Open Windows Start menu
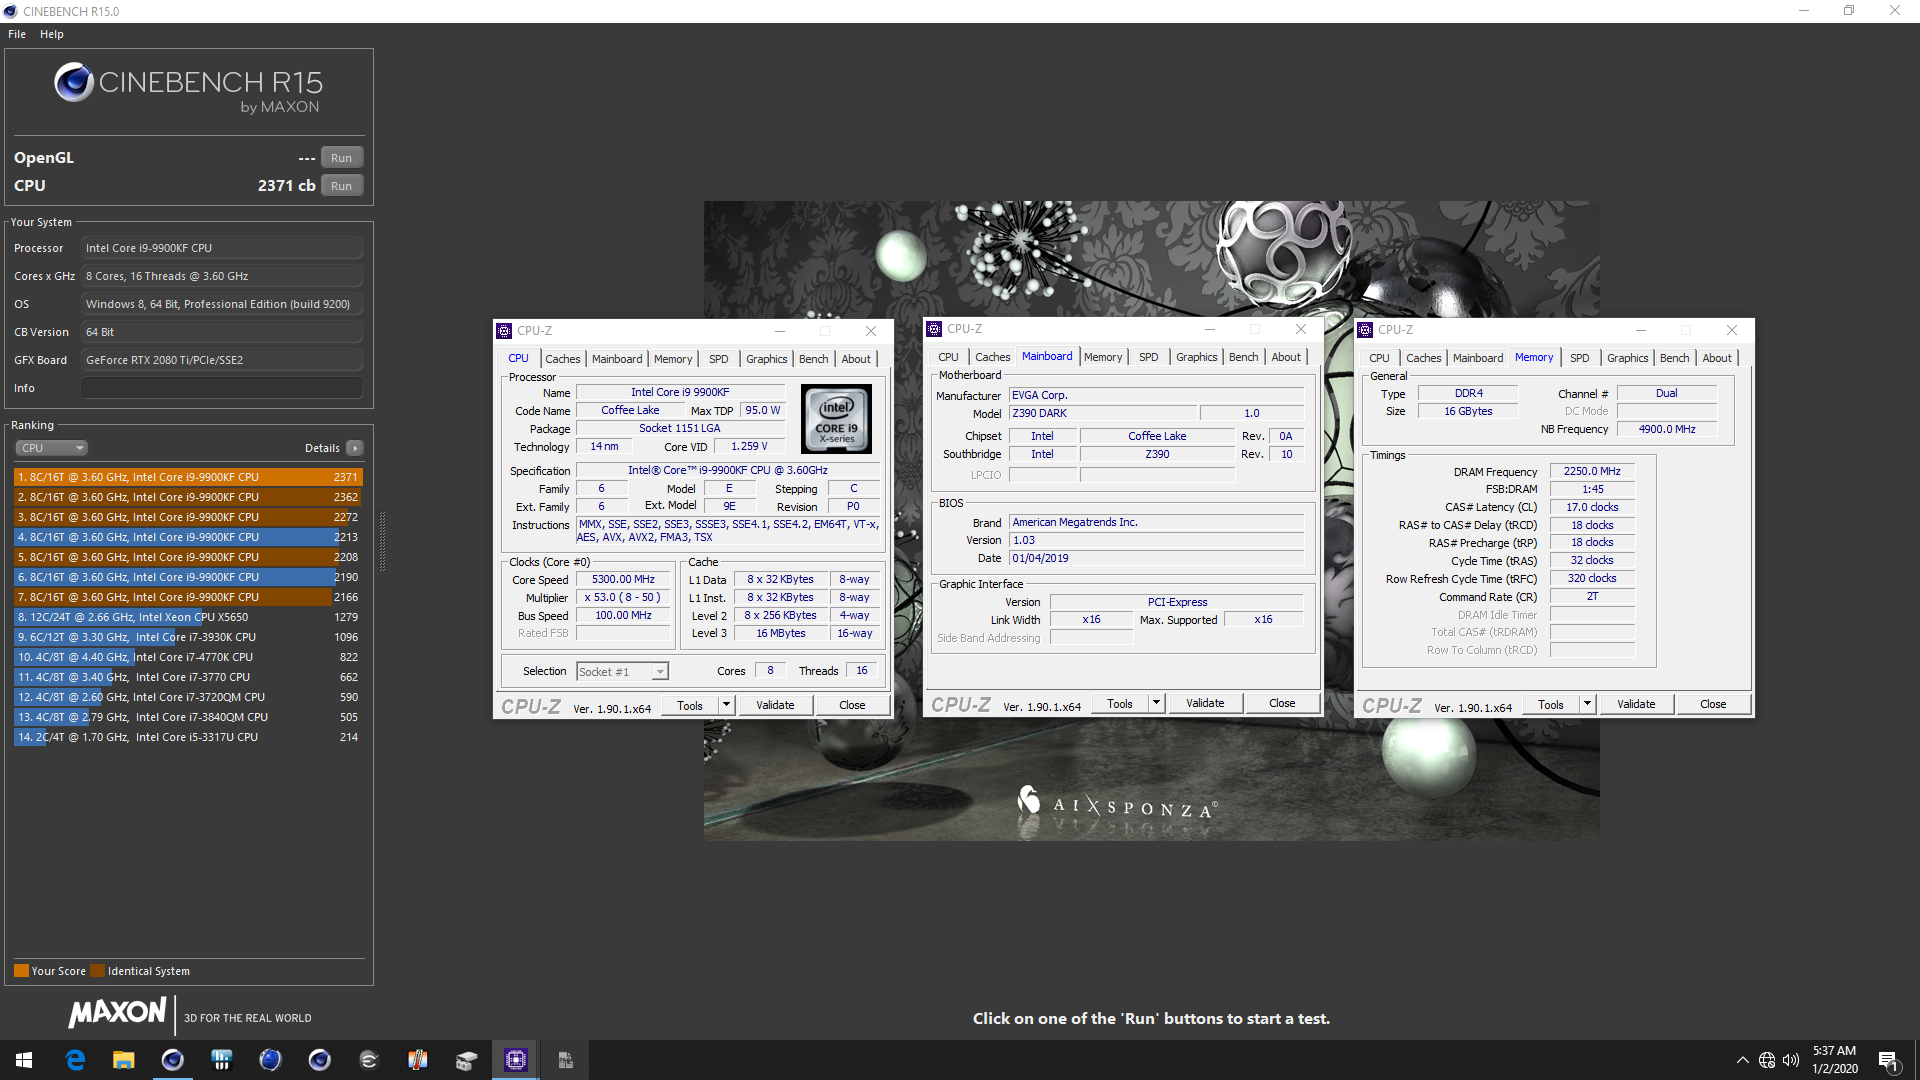The width and height of the screenshot is (1920, 1080). point(24,1060)
